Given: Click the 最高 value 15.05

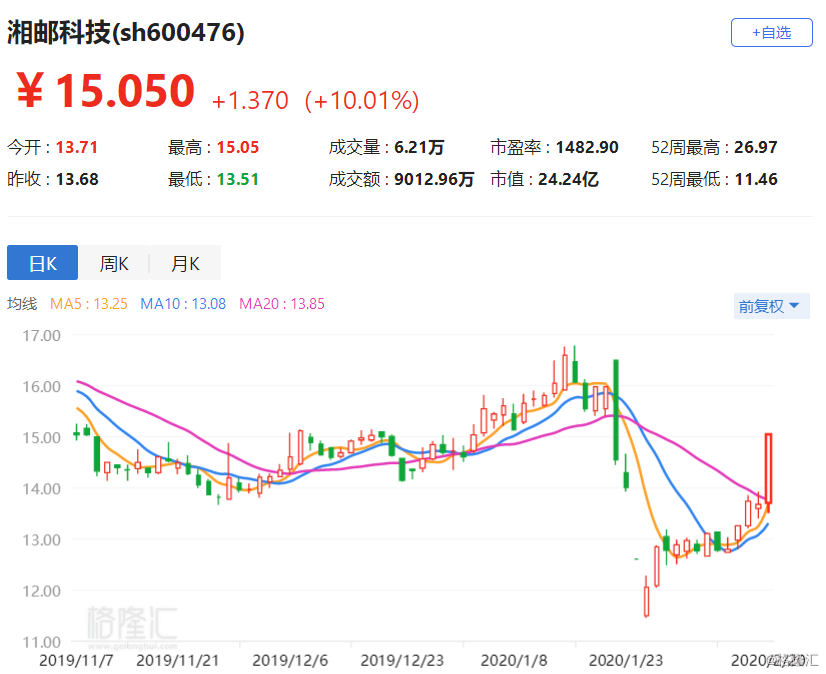Looking at the screenshot, I should click(238, 147).
